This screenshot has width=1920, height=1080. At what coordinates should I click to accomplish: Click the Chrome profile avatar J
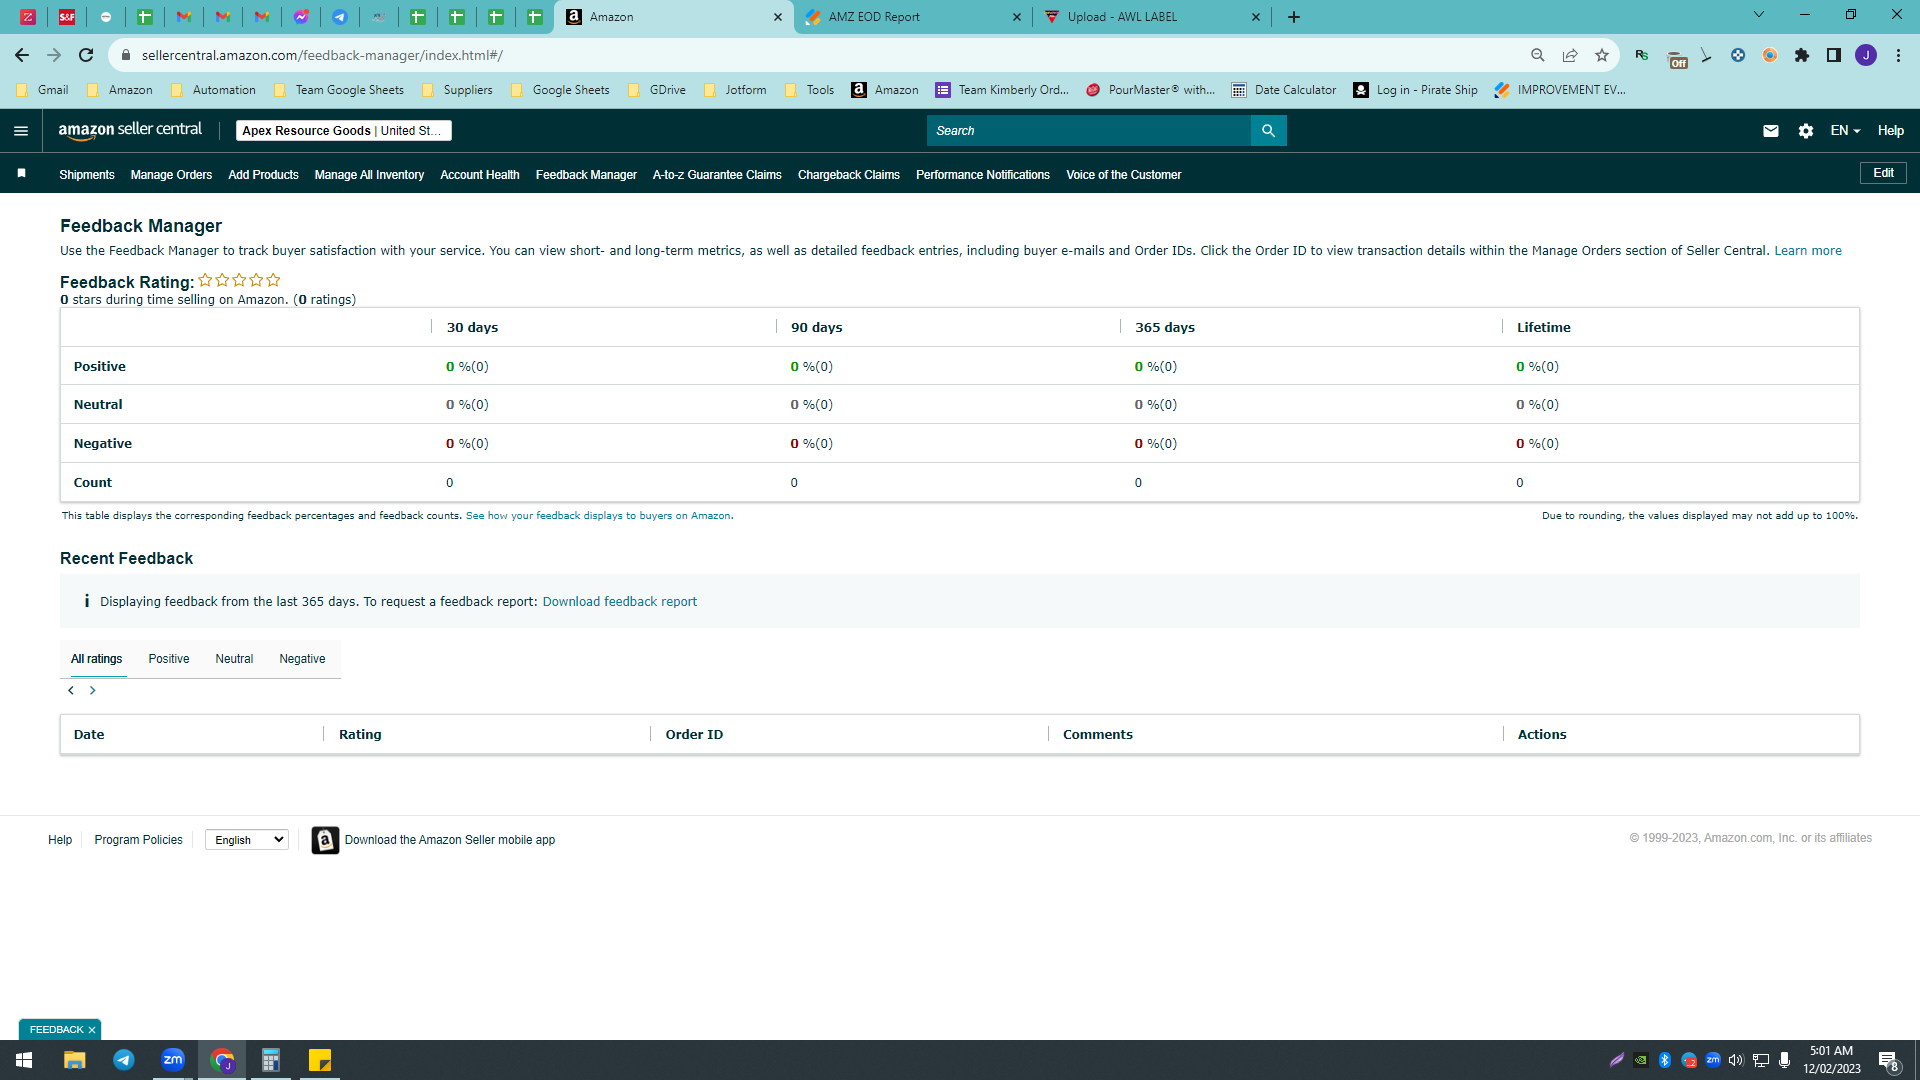point(1866,55)
